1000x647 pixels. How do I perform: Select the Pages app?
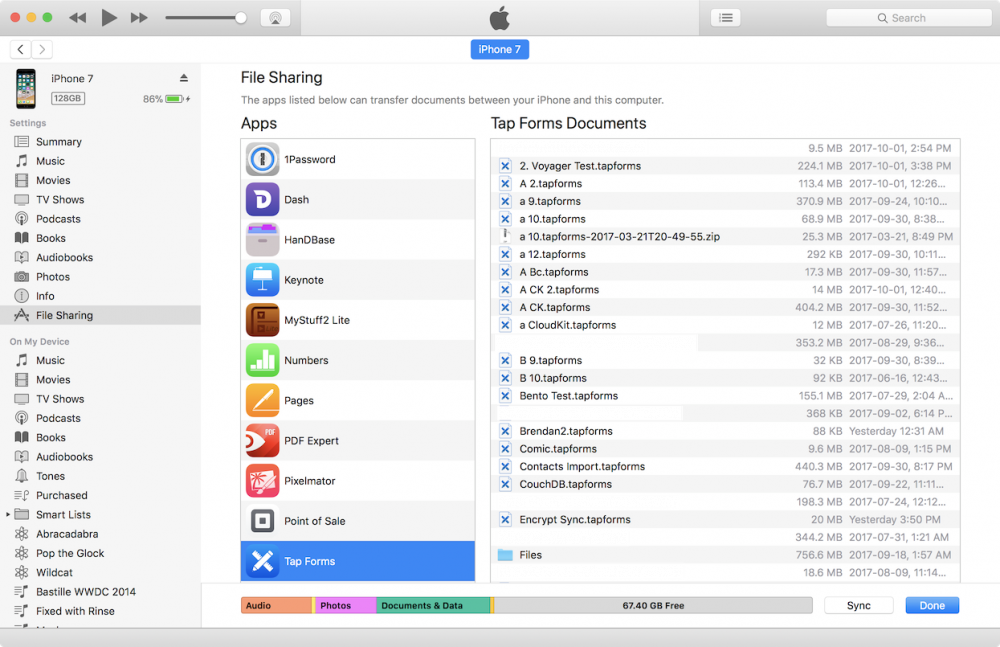click(x=358, y=401)
